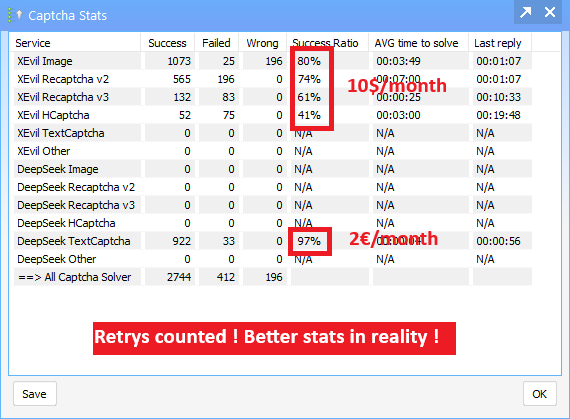Click the 33 failed count cell
The width and height of the screenshot is (570, 419).
[219, 241]
